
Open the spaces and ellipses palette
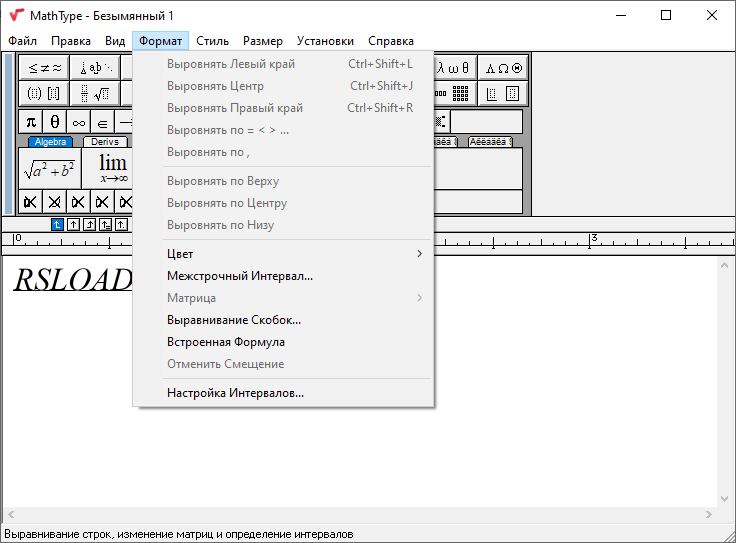[x=95, y=68]
